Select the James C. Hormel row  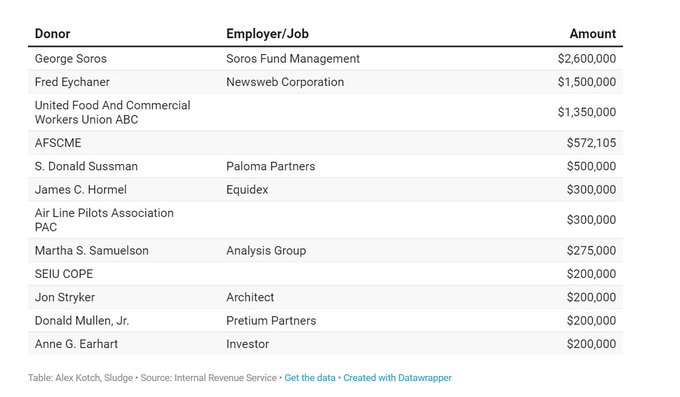click(325, 190)
